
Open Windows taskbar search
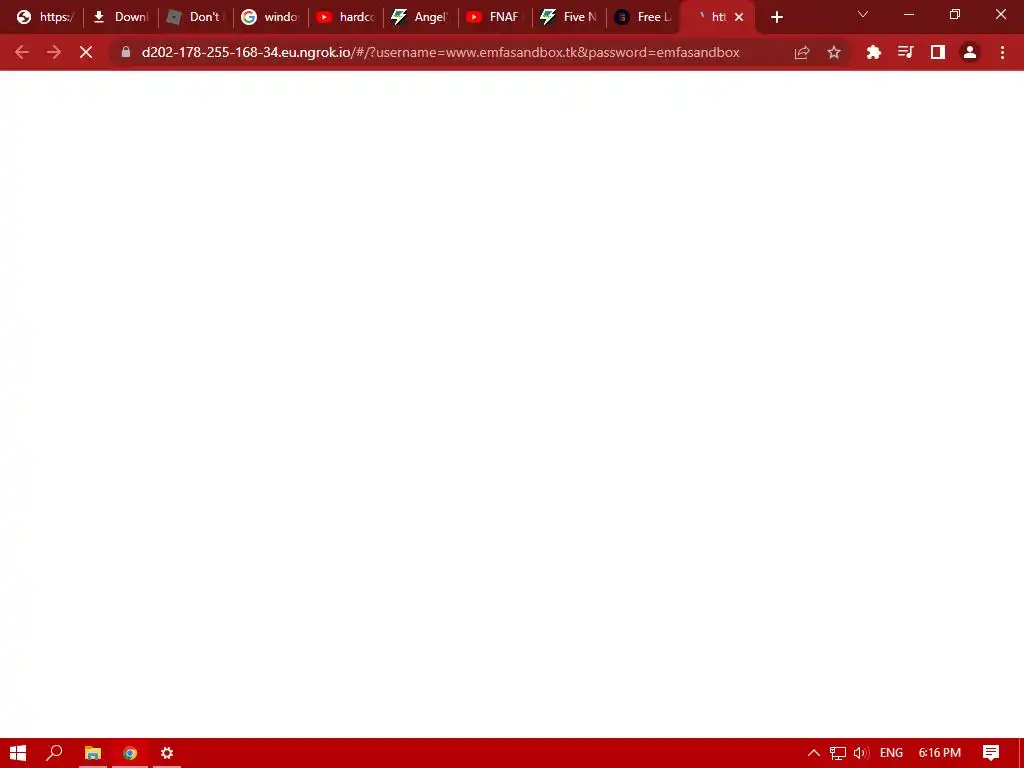54,753
